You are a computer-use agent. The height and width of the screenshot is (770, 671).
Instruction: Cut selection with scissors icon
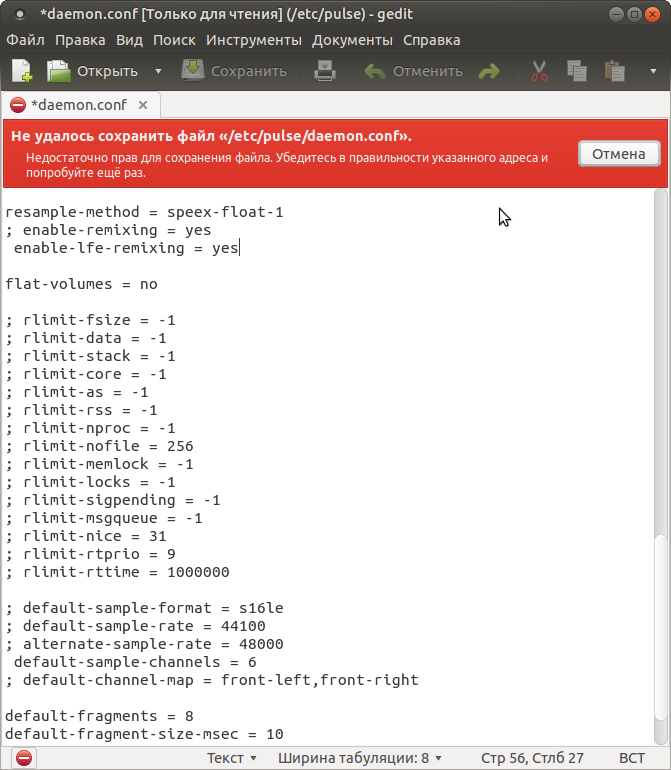pos(539,71)
